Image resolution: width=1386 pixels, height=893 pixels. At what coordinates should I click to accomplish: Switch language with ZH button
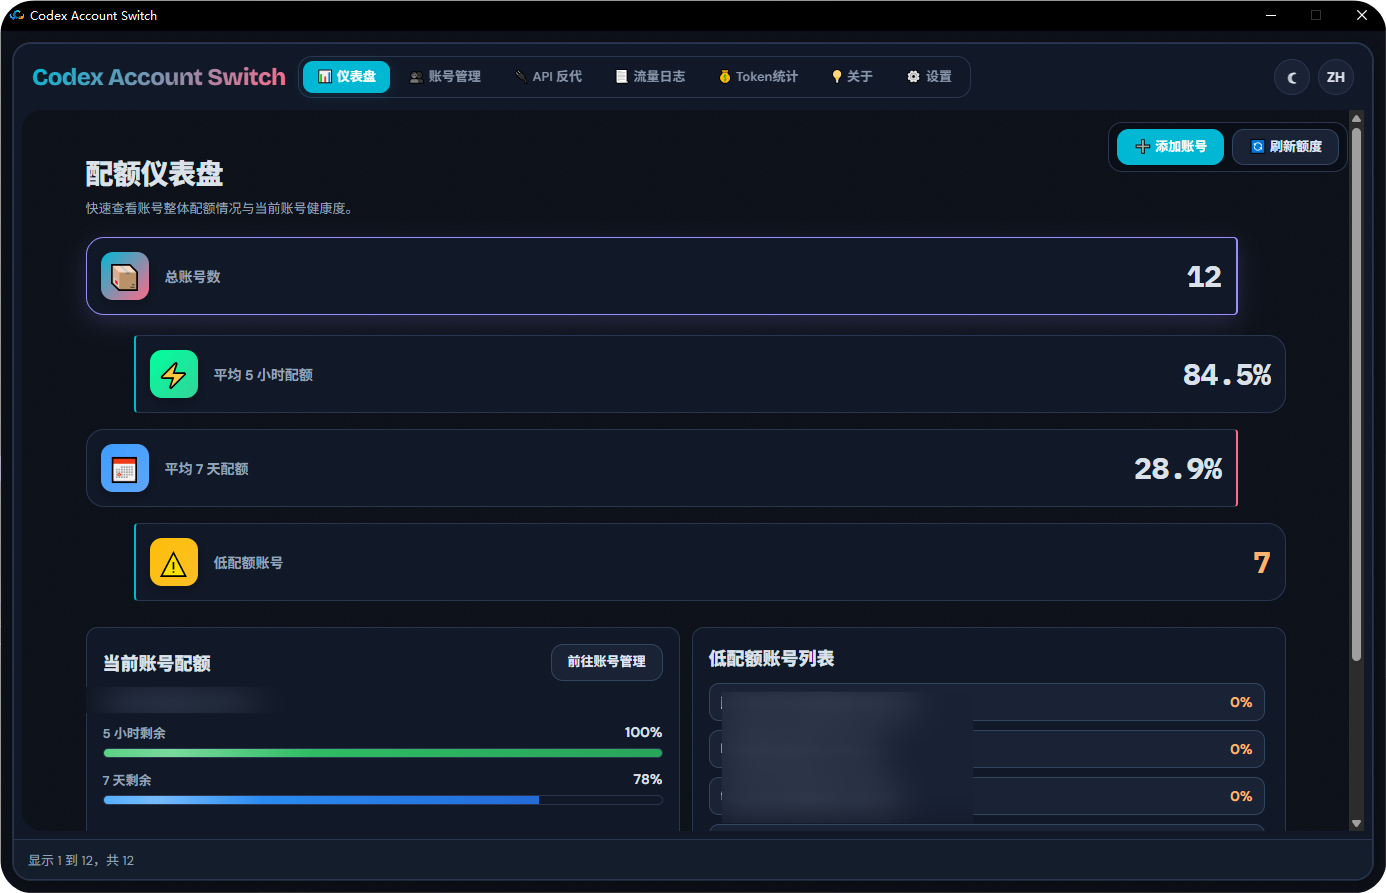pos(1336,77)
